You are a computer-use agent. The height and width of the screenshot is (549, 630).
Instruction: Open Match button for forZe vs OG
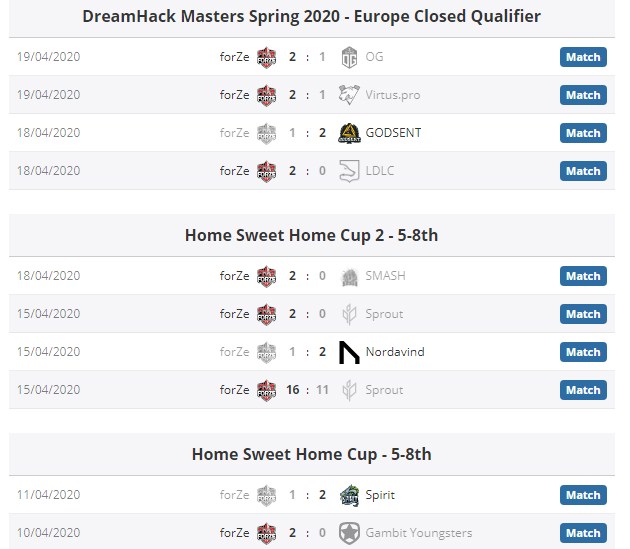[583, 57]
